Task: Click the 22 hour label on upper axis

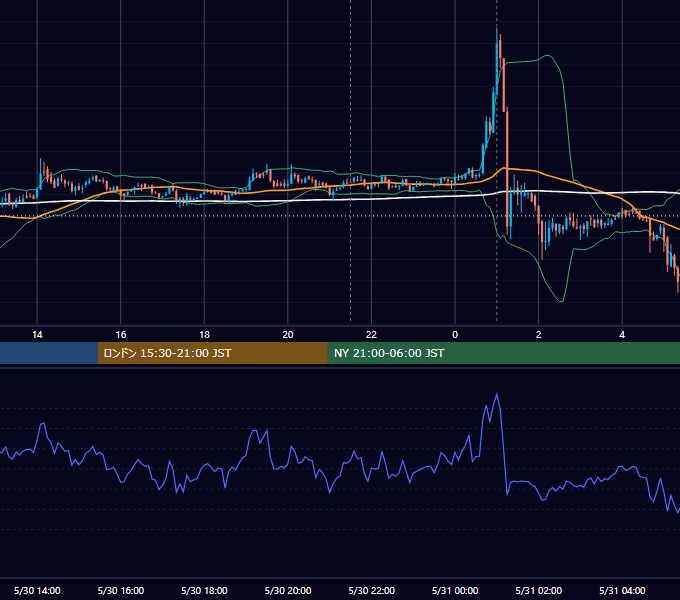Action: pos(371,335)
